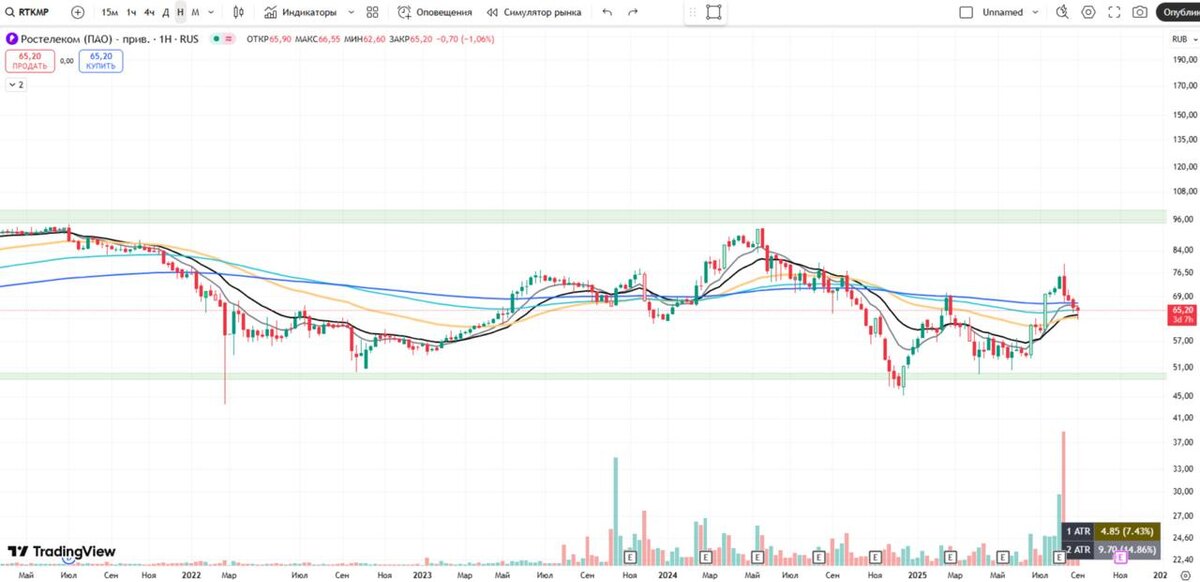Image resolution: width=1200 pixels, height=582 pixels.
Task: Select the Н weekly timeframe
Action: pyautogui.click(x=180, y=12)
